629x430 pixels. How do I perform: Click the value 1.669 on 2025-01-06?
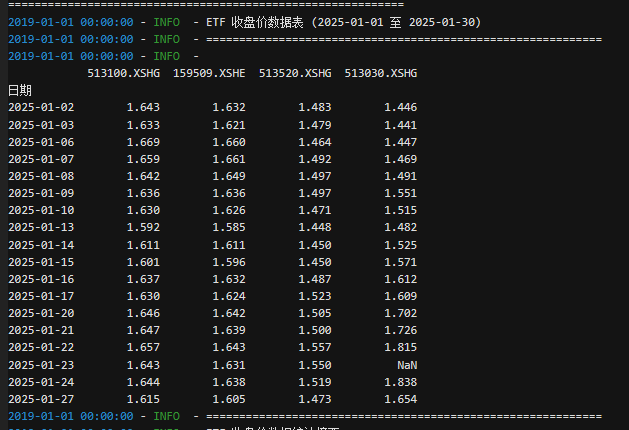(143, 142)
